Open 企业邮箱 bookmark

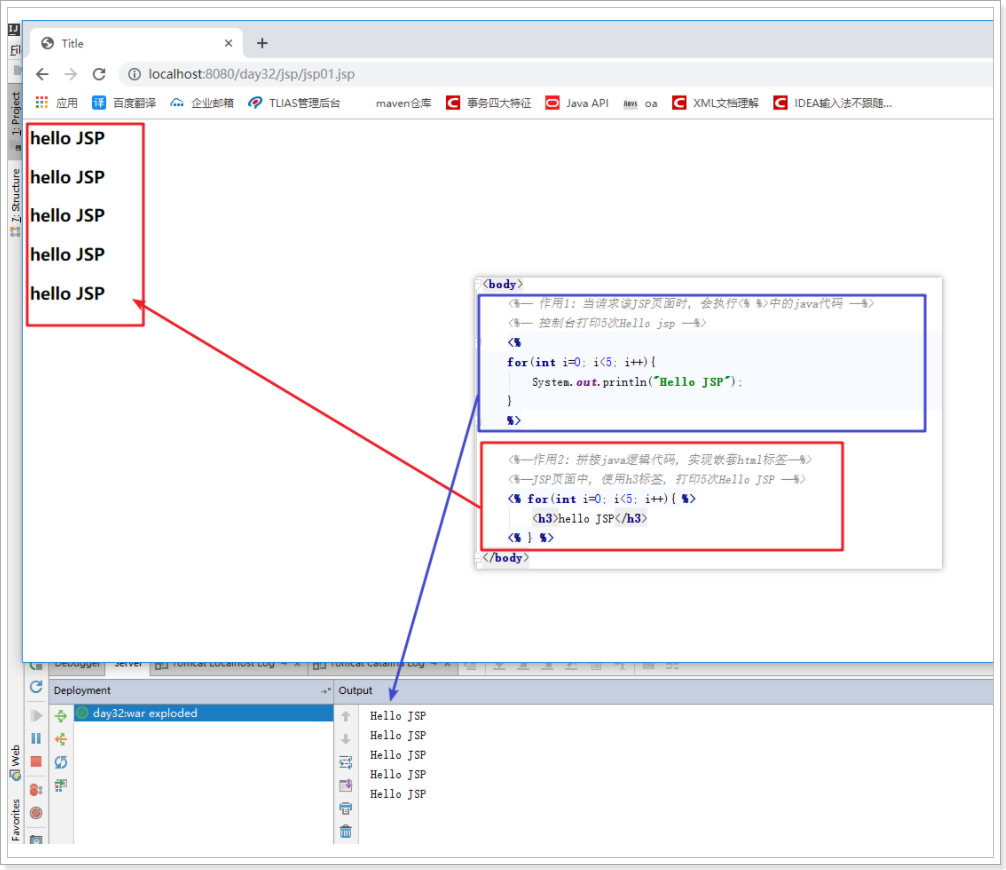pos(202,103)
